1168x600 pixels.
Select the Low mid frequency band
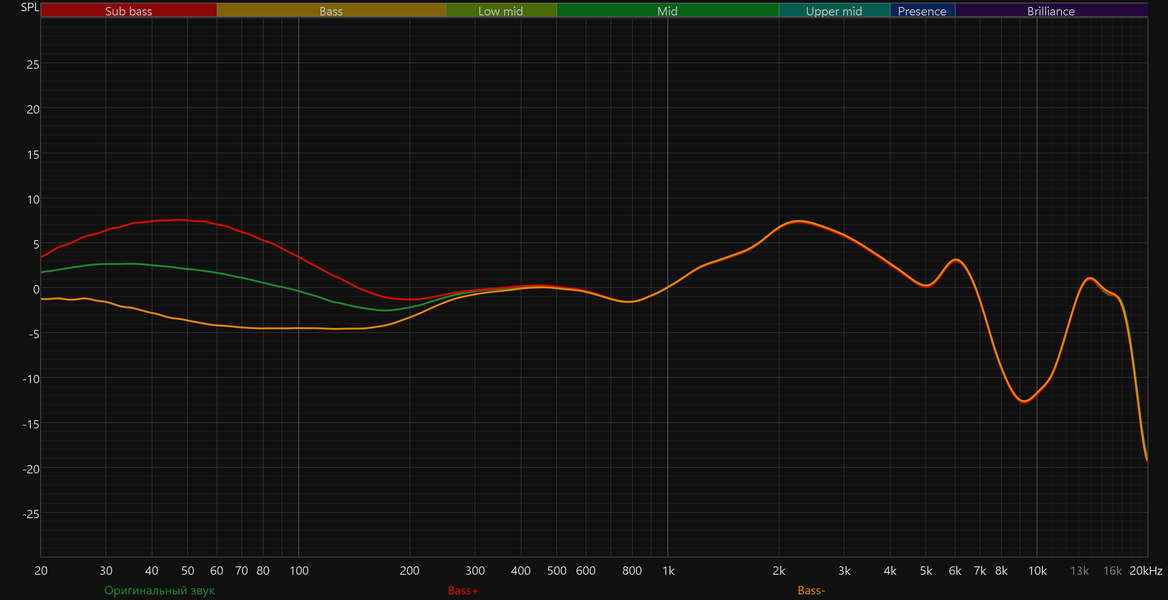pos(501,11)
